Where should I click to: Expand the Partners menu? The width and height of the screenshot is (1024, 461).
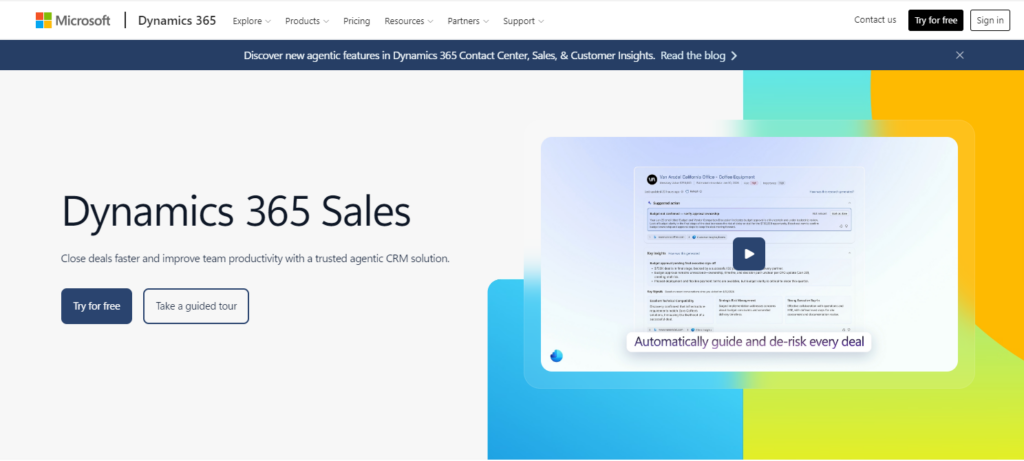click(468, 21)
